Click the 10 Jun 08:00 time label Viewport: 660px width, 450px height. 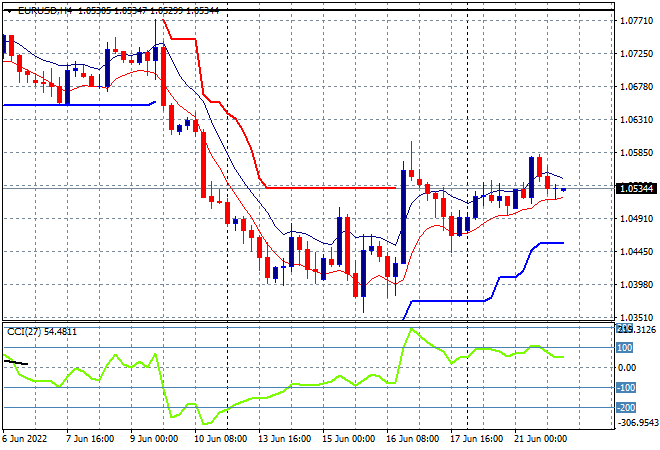[x=220, y=439]
